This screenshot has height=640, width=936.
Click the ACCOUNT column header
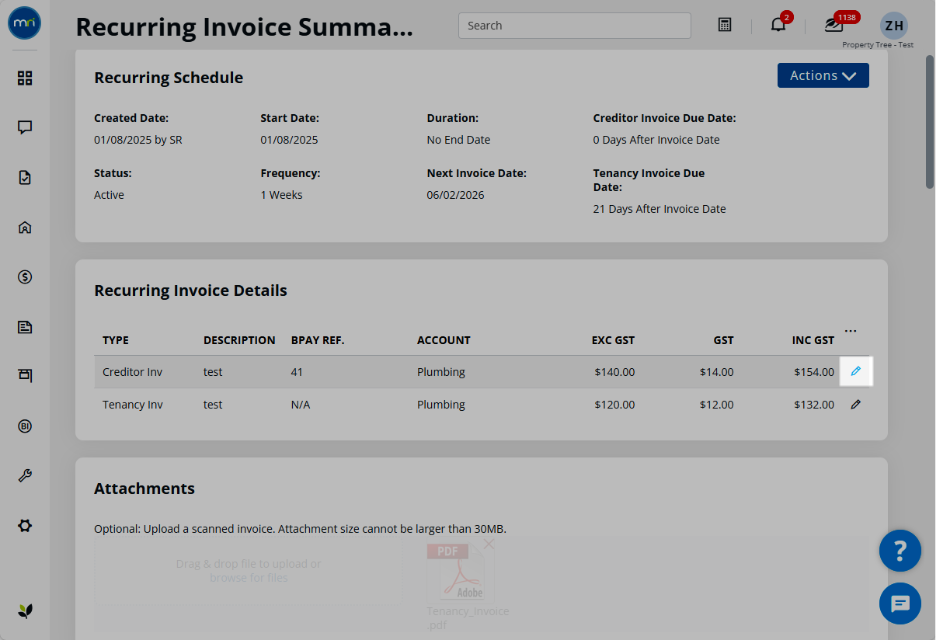click(444, 340)
